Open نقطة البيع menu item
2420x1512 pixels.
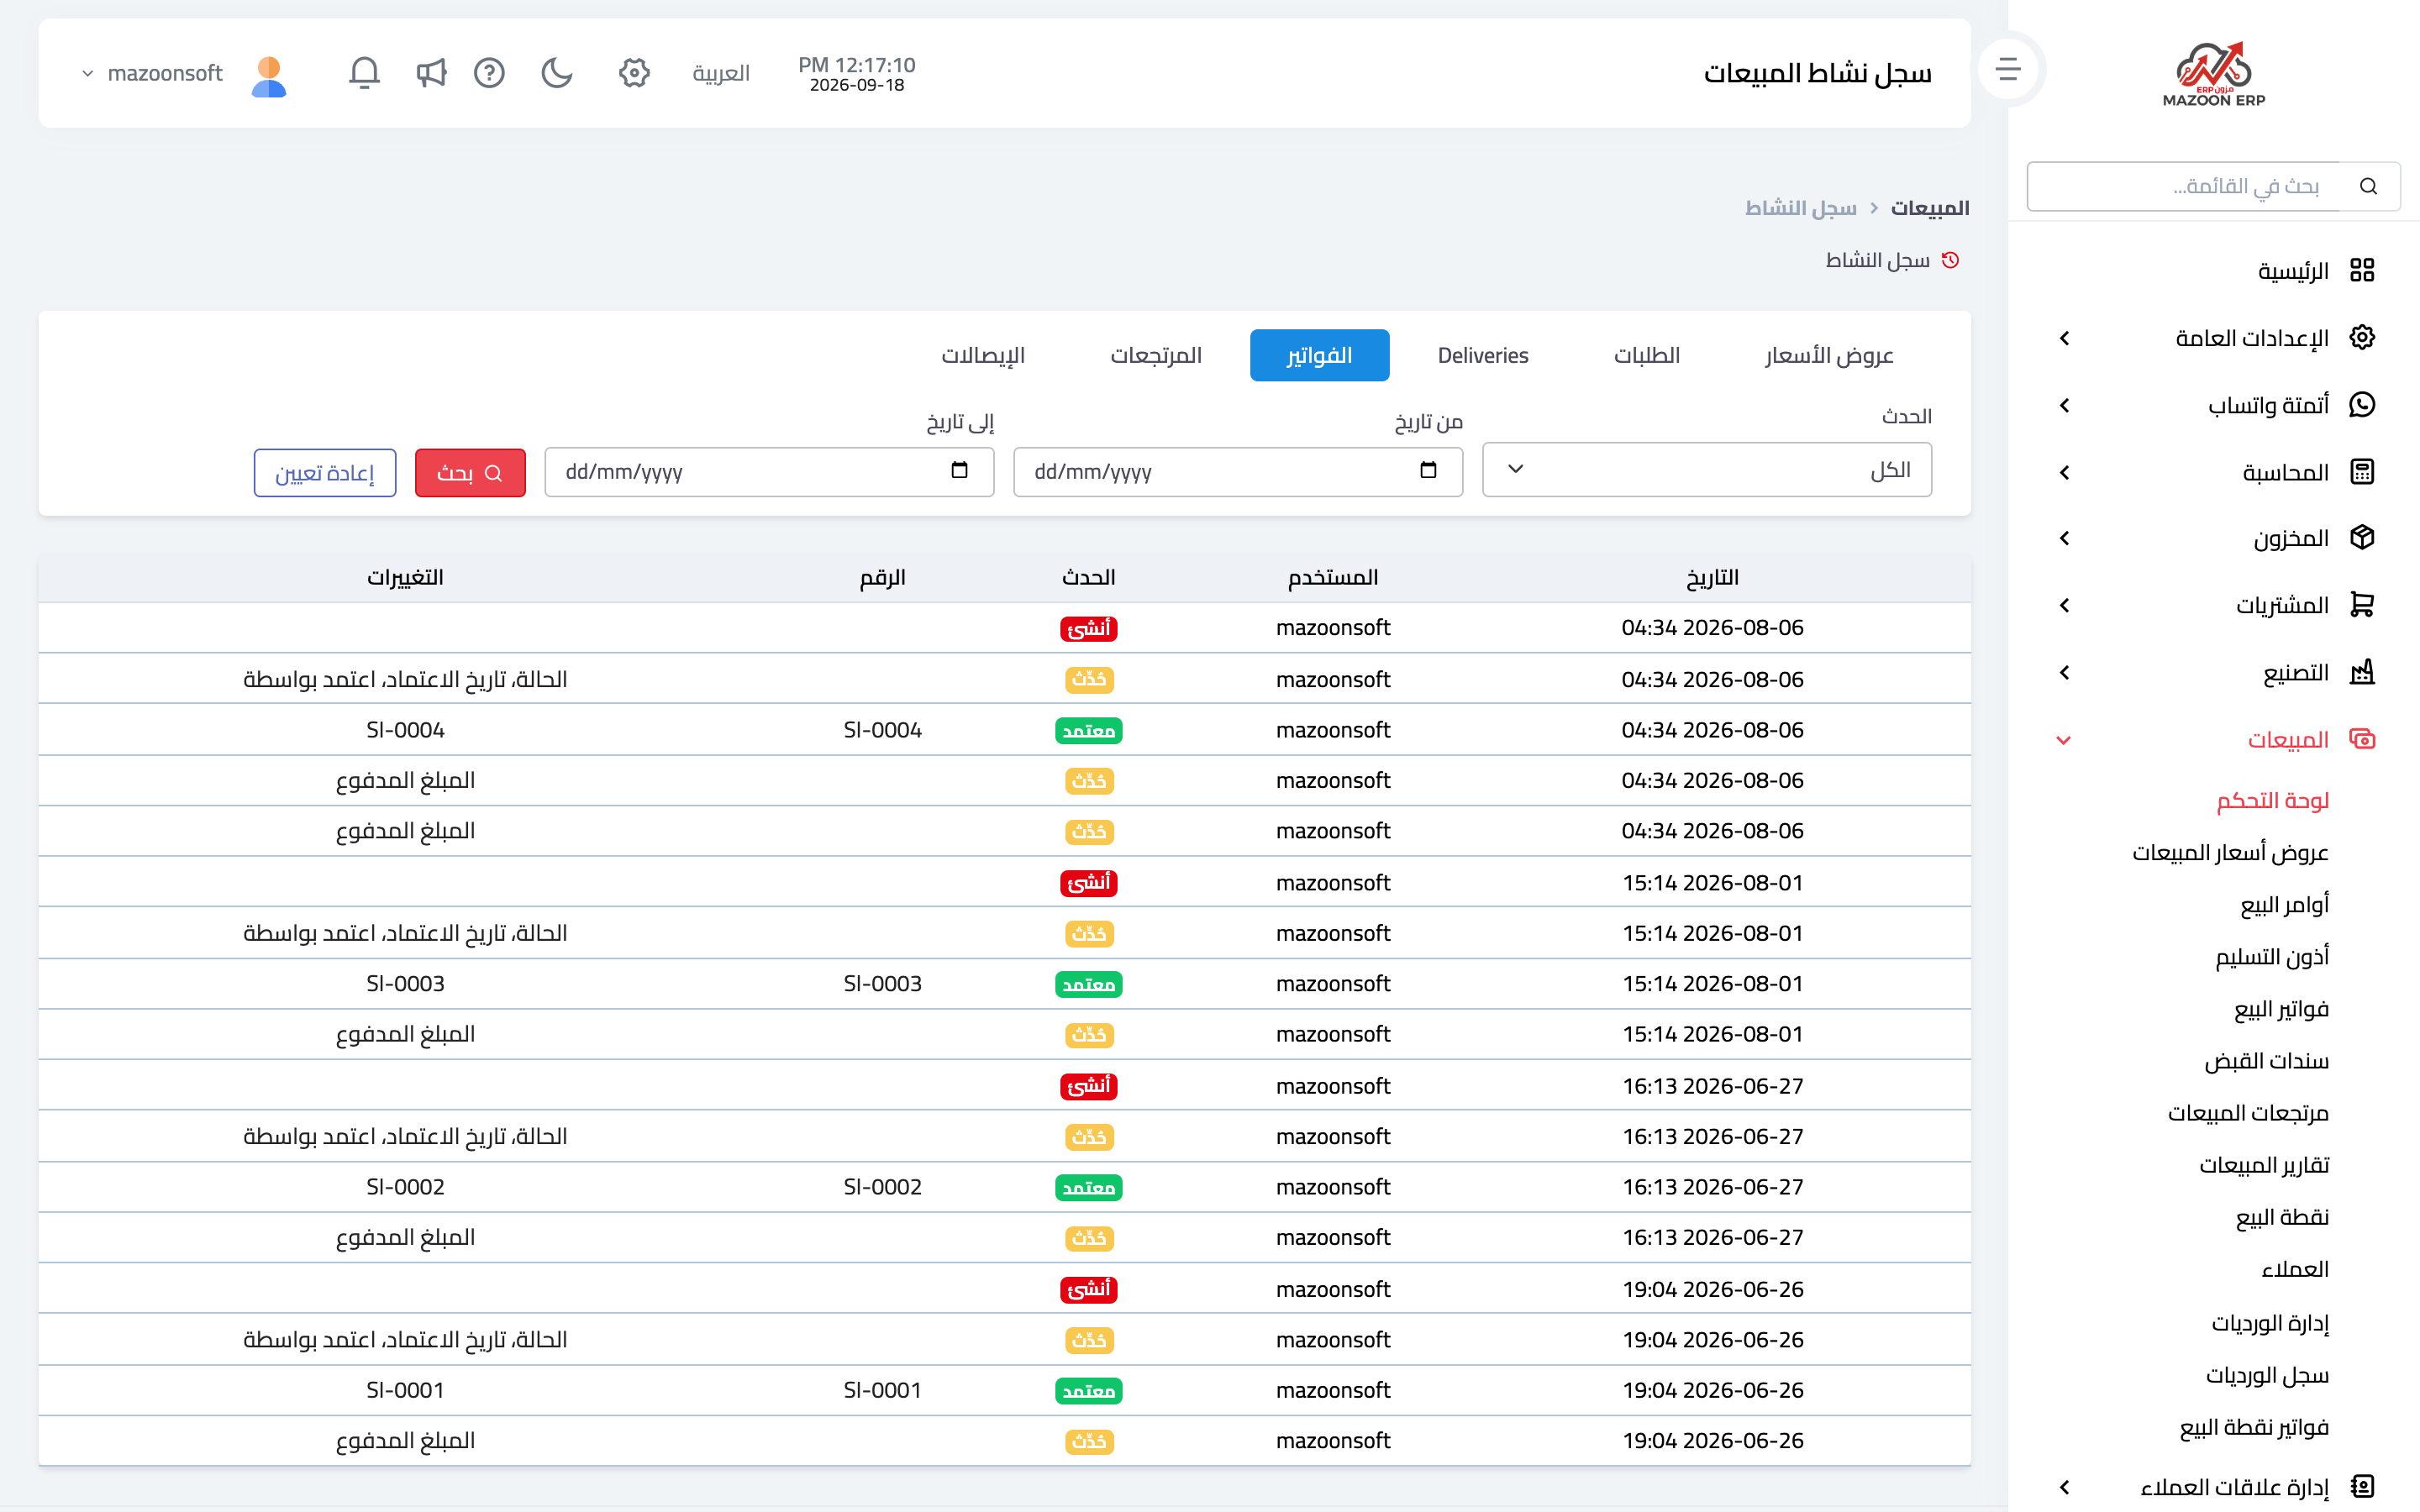click(x=2282, y=1216)
